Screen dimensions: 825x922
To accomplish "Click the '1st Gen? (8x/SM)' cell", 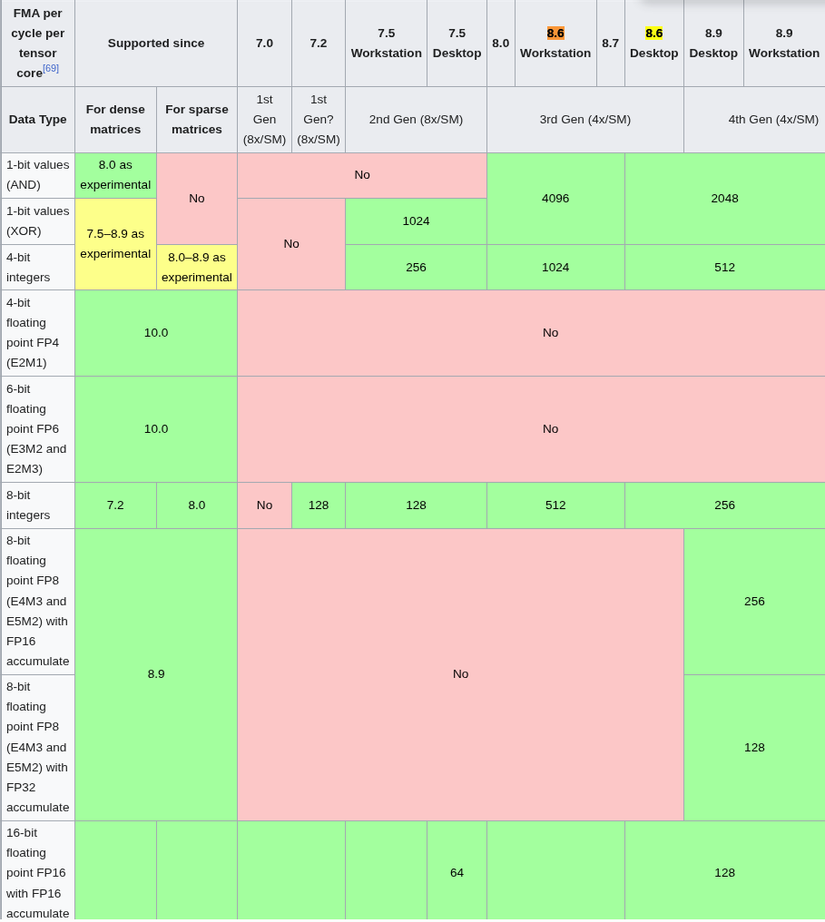I will (318, 119).
